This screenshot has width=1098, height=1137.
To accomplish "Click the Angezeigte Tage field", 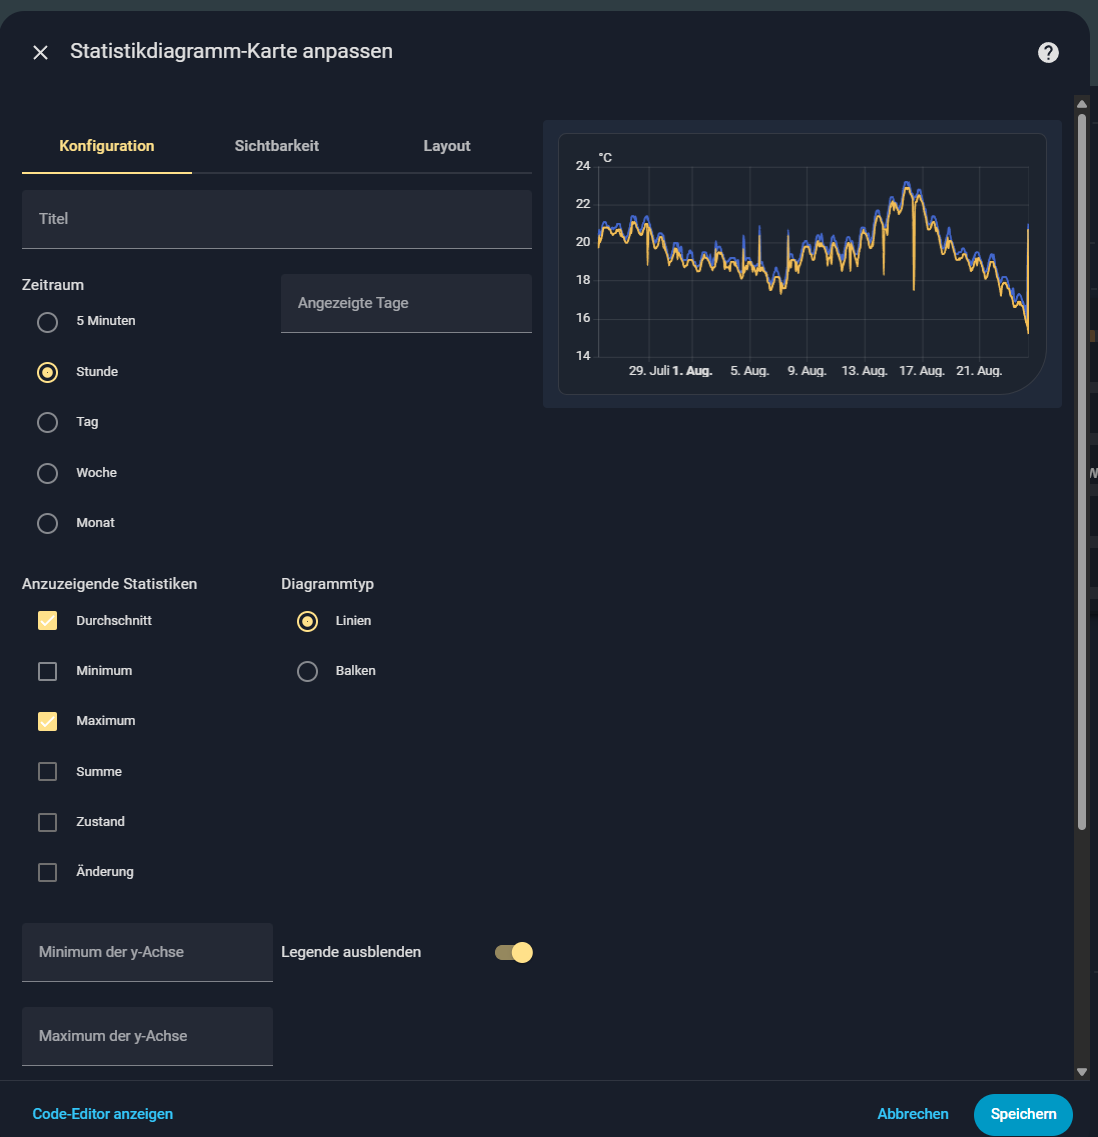I will pos(406,303).
